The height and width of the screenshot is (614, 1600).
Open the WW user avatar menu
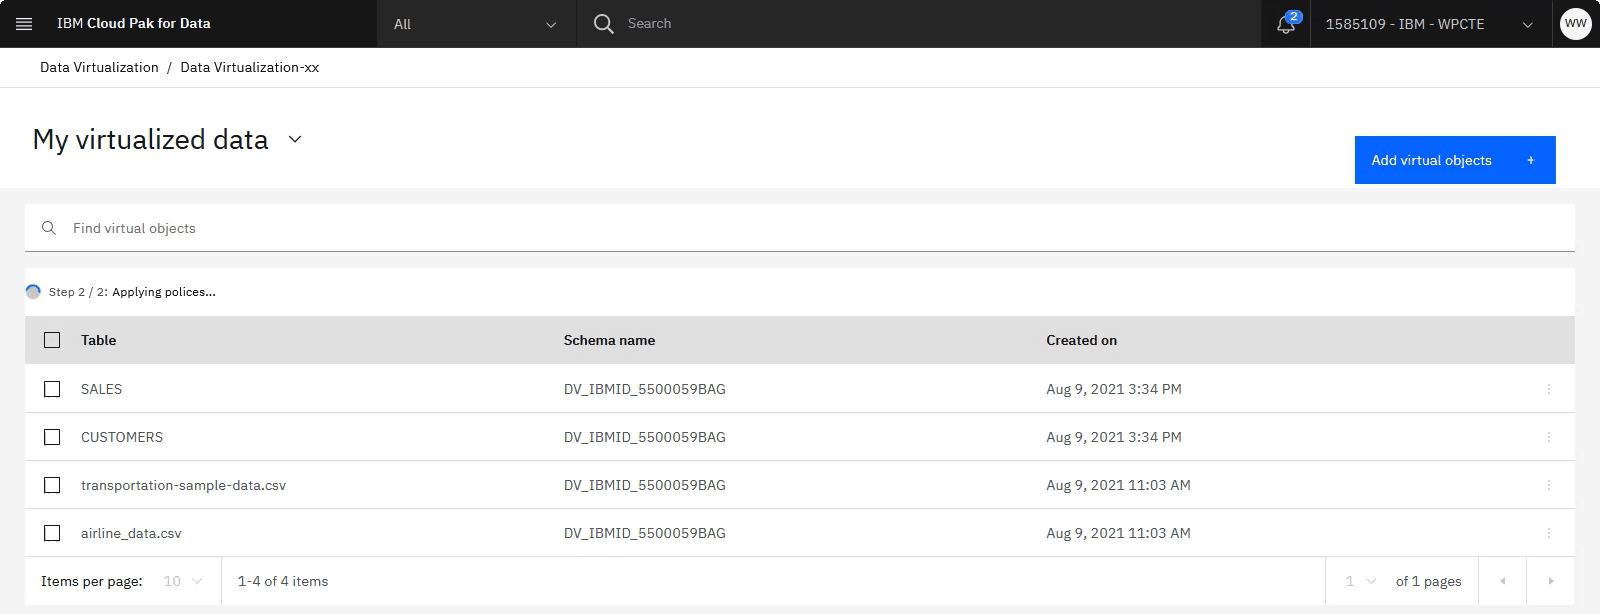(x=1575, y=24)
